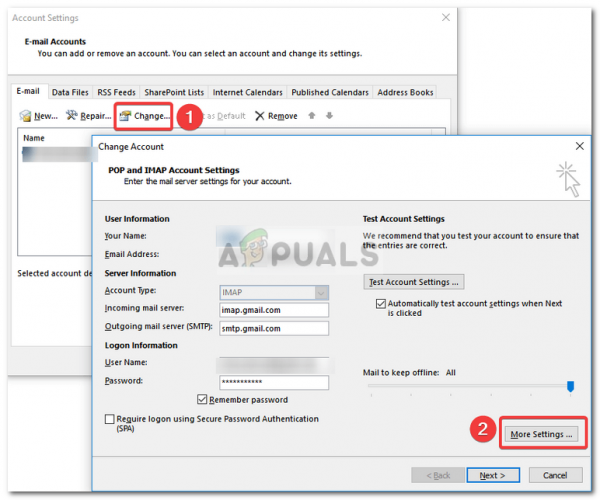Click Remove in Account Settings toolbar

(276, 116)
